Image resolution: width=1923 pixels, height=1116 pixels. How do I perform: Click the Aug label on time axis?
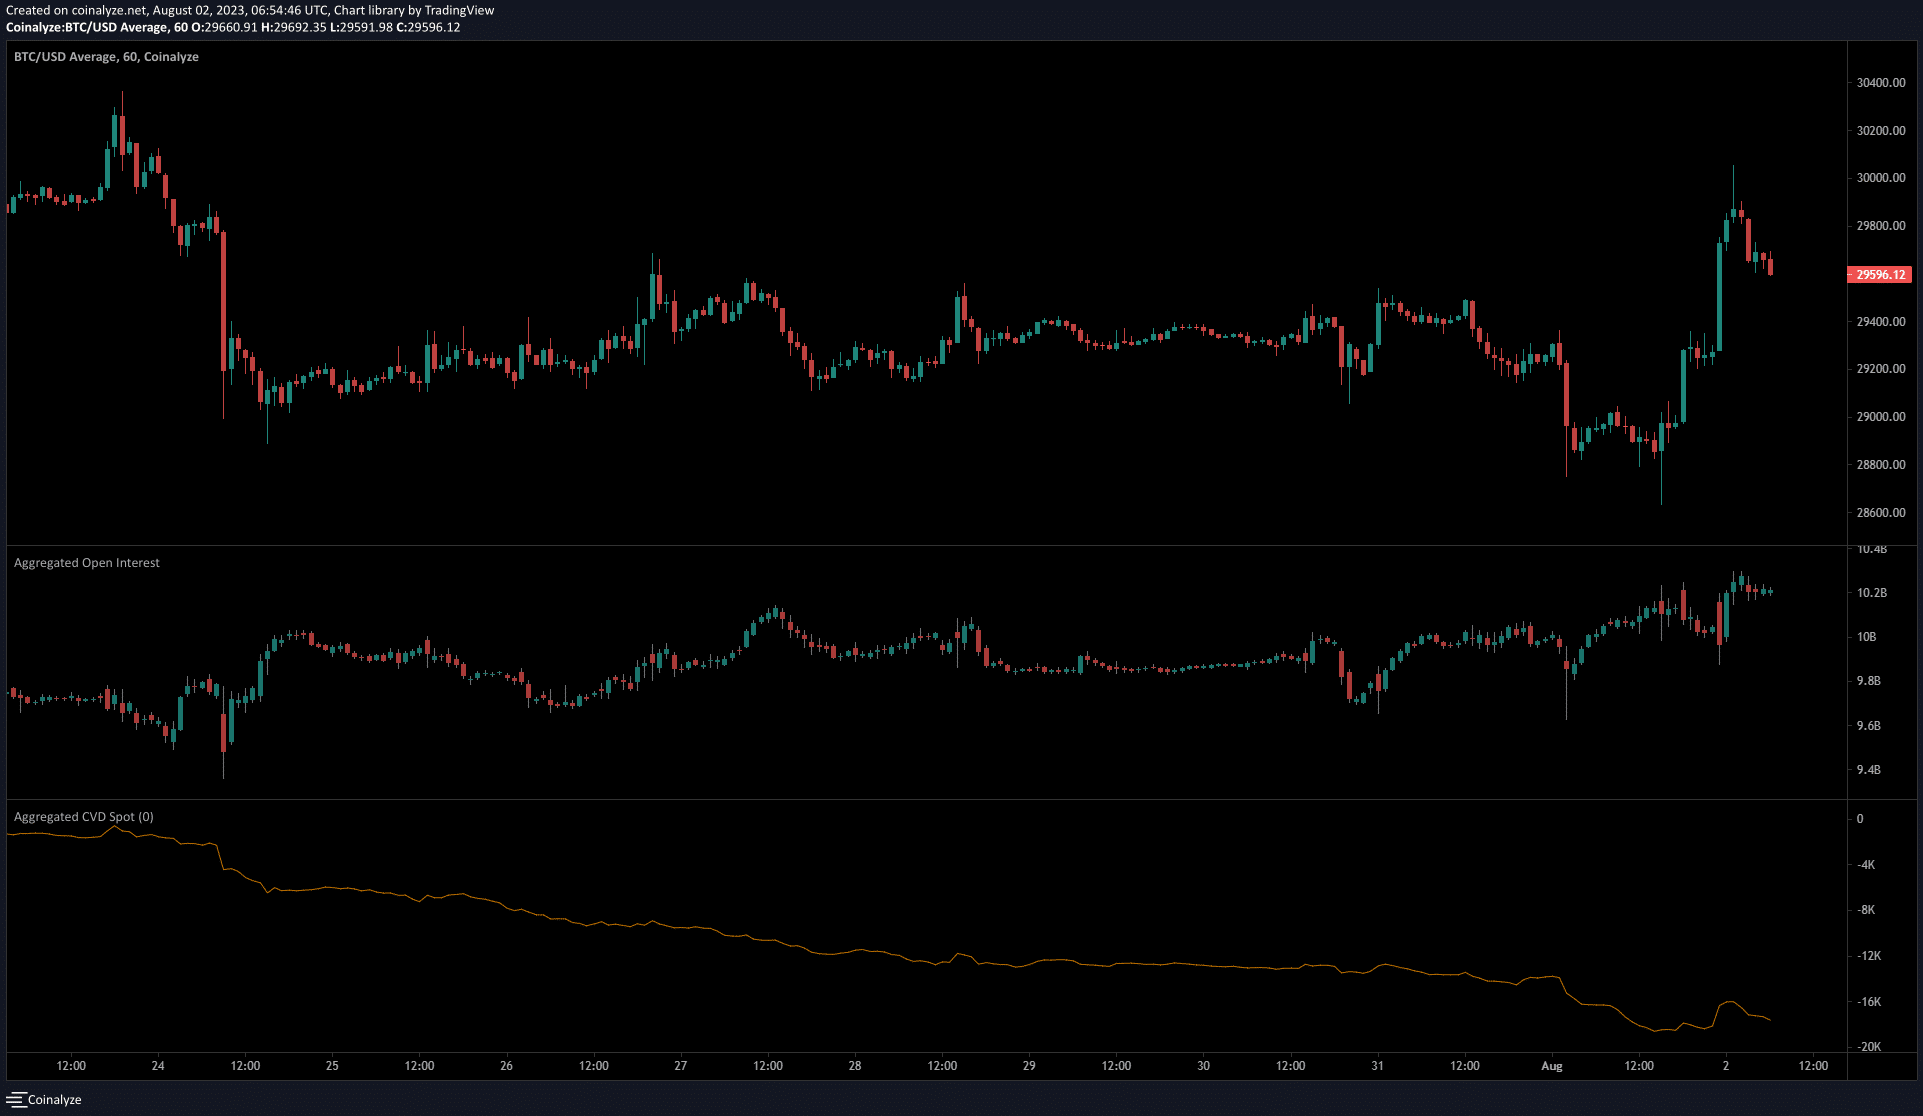1552,1066
